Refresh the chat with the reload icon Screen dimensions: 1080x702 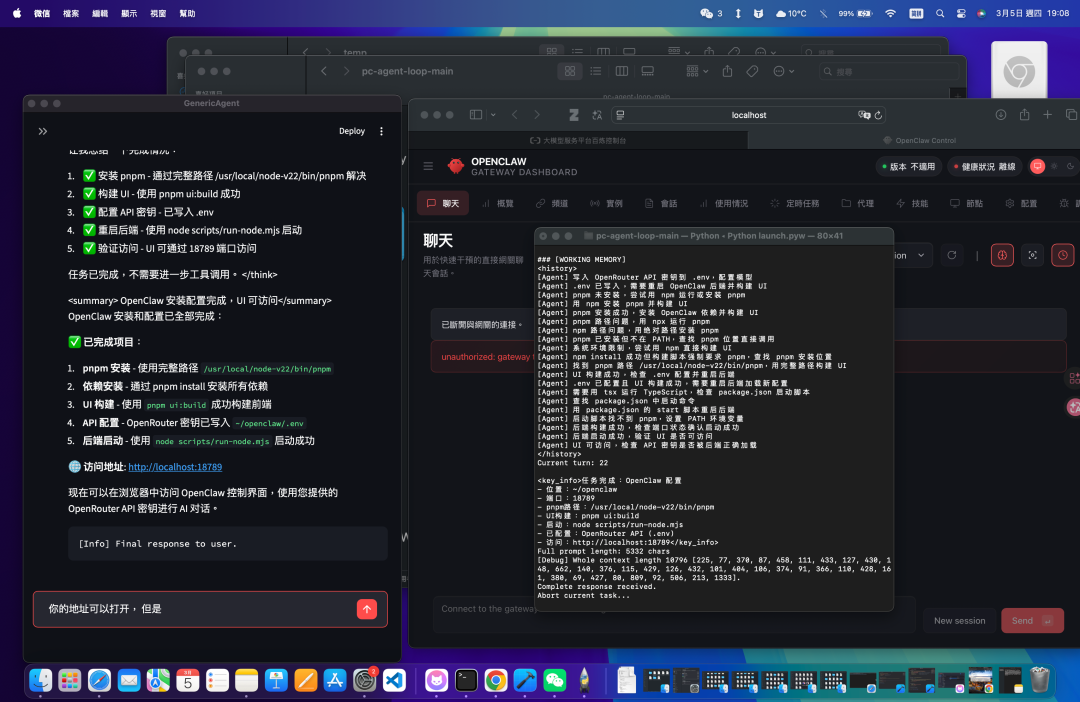click(x=952, y=255)
